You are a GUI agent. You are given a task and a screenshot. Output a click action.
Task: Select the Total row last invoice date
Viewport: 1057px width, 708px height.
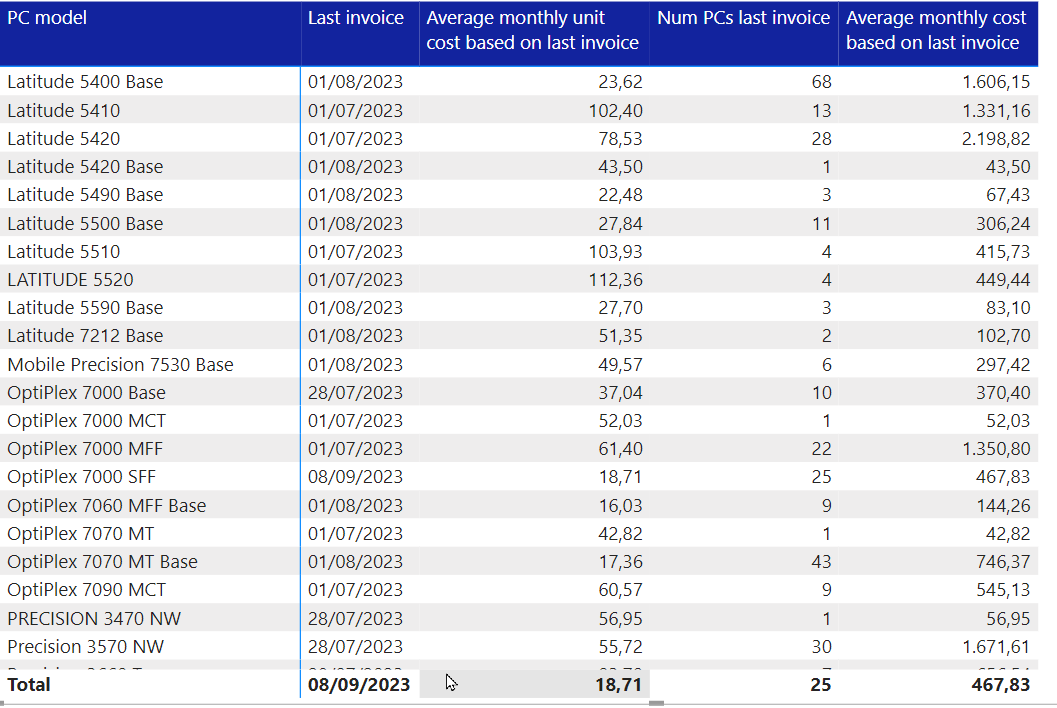359,684
